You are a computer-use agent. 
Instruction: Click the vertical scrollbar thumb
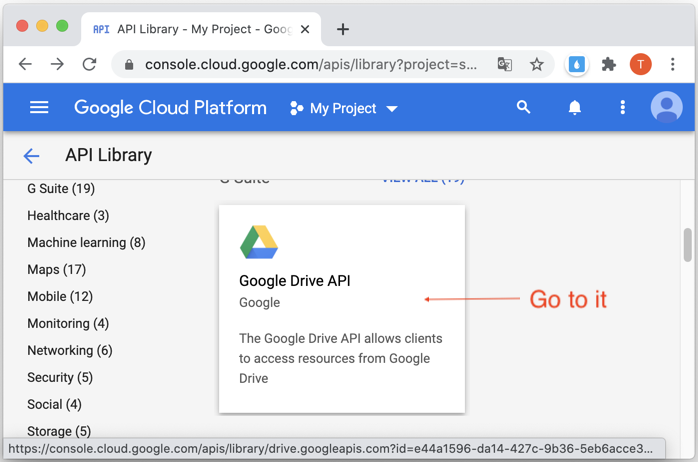coord(688,245)
